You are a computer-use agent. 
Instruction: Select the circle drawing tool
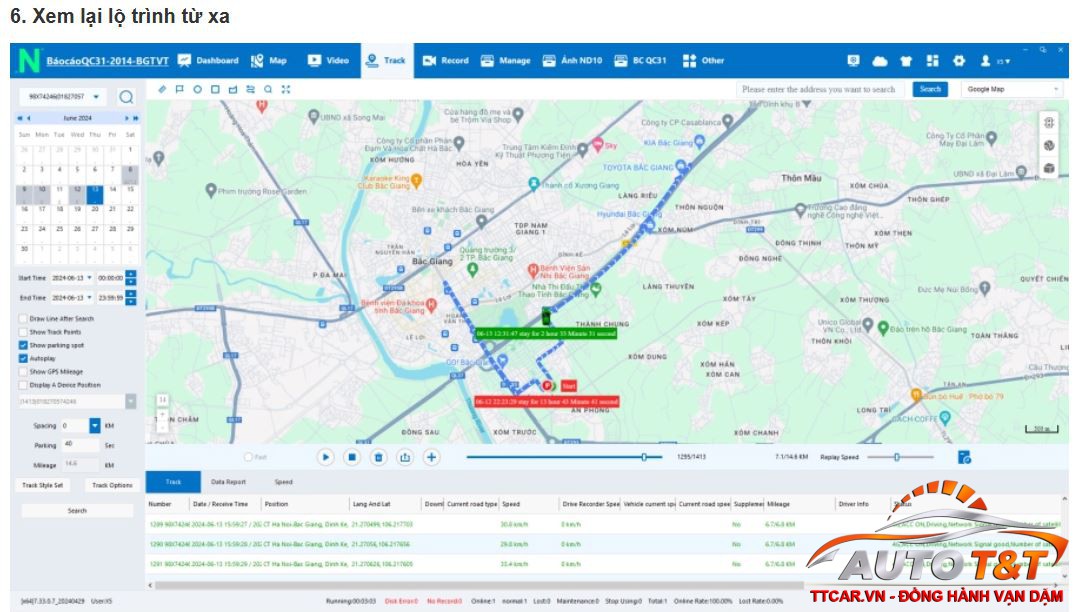tap(198, 89)
